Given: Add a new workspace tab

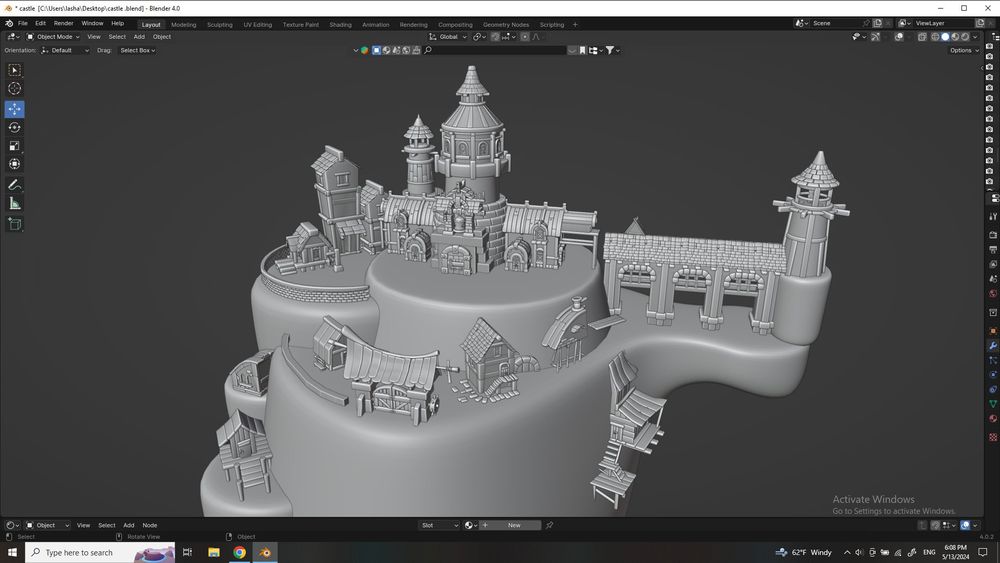Looking at the screenshot, I should click(x=575, y=25).
